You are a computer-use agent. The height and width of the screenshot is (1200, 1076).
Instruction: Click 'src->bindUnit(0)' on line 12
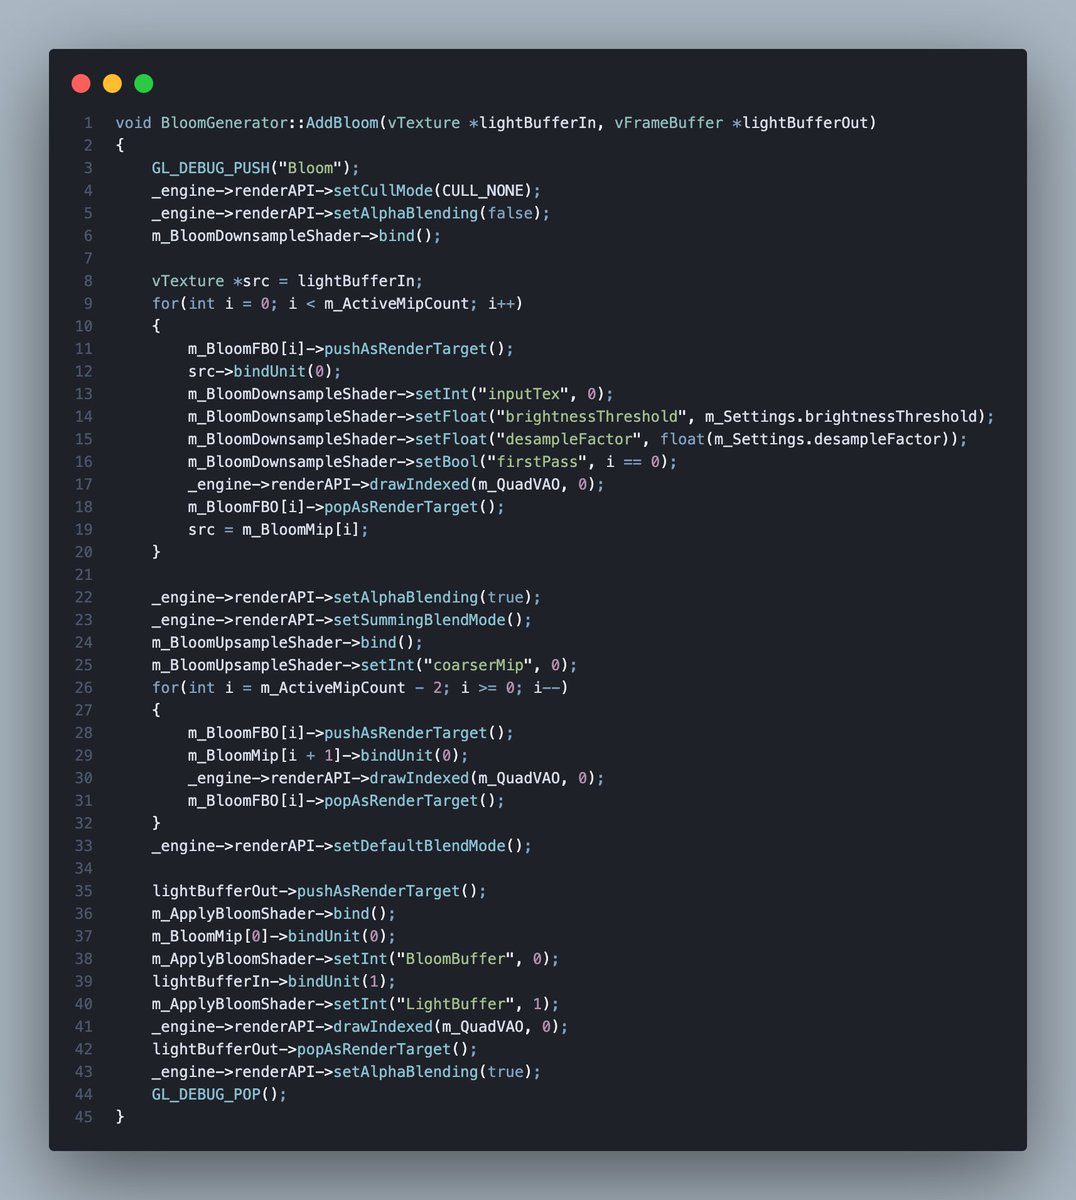pyautogui.click(x=260, y=372)
